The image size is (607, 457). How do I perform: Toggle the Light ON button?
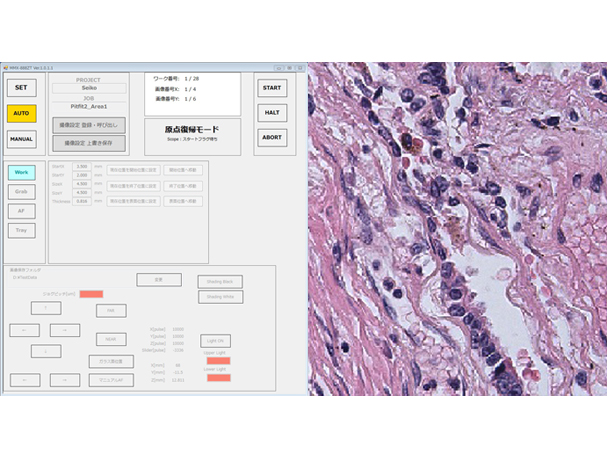216,341
